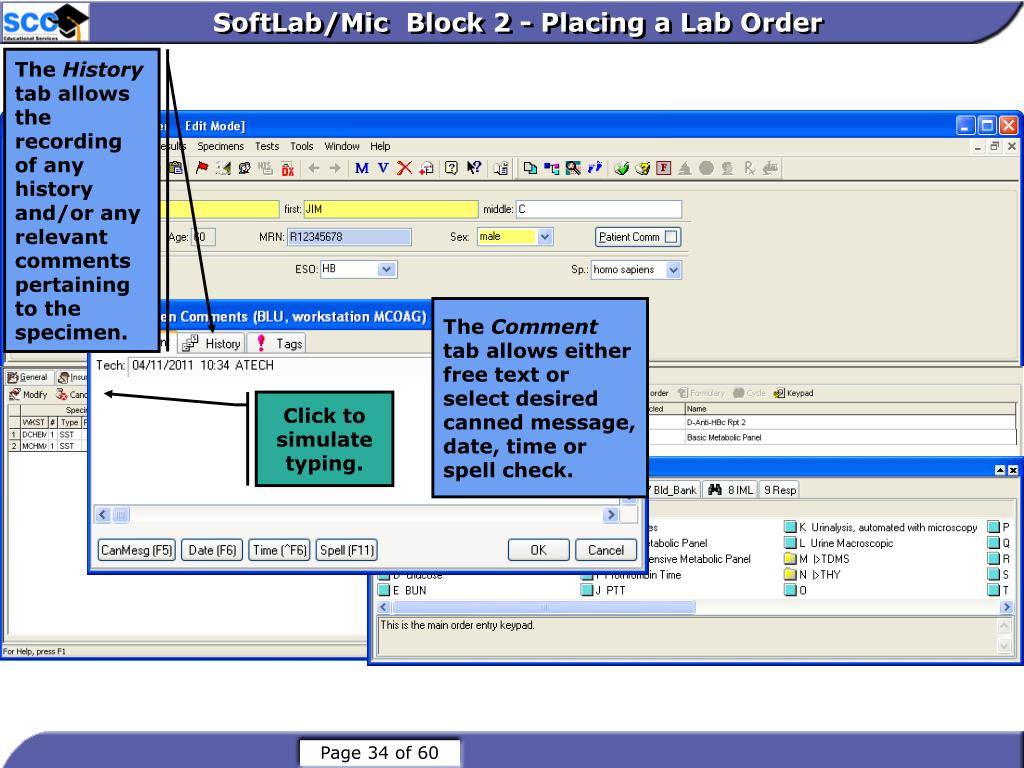
Task: Open the ESO dropdown showing HB
Action: [387, 269]
